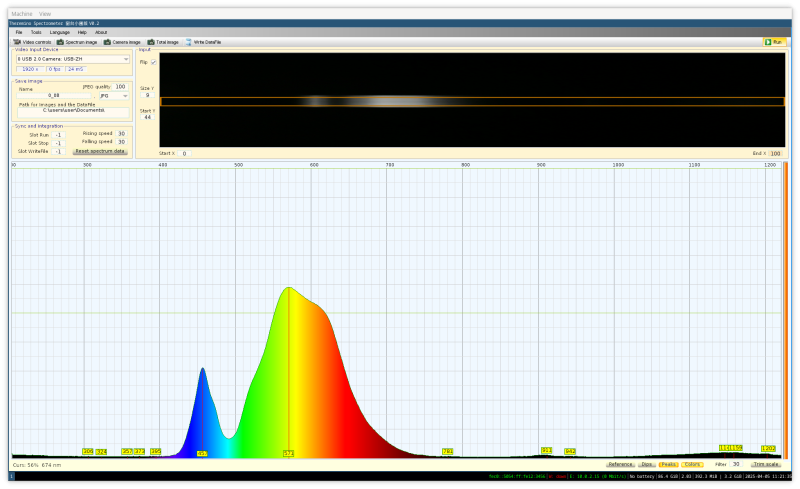Open the JPG image format dropdown

tap(112, 96)
